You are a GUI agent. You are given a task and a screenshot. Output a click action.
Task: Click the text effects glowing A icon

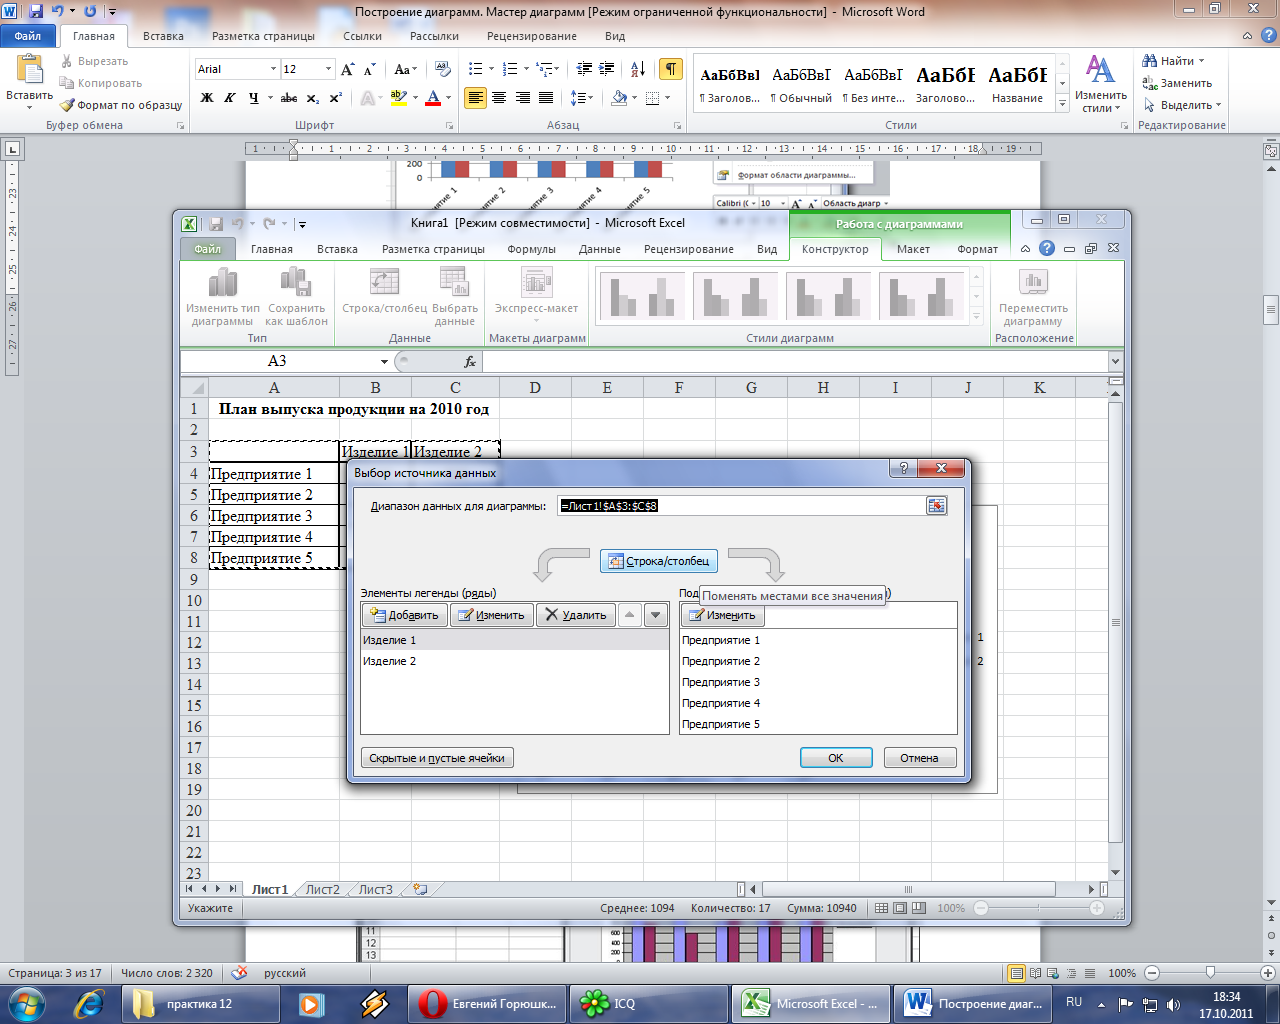point(368,98)
